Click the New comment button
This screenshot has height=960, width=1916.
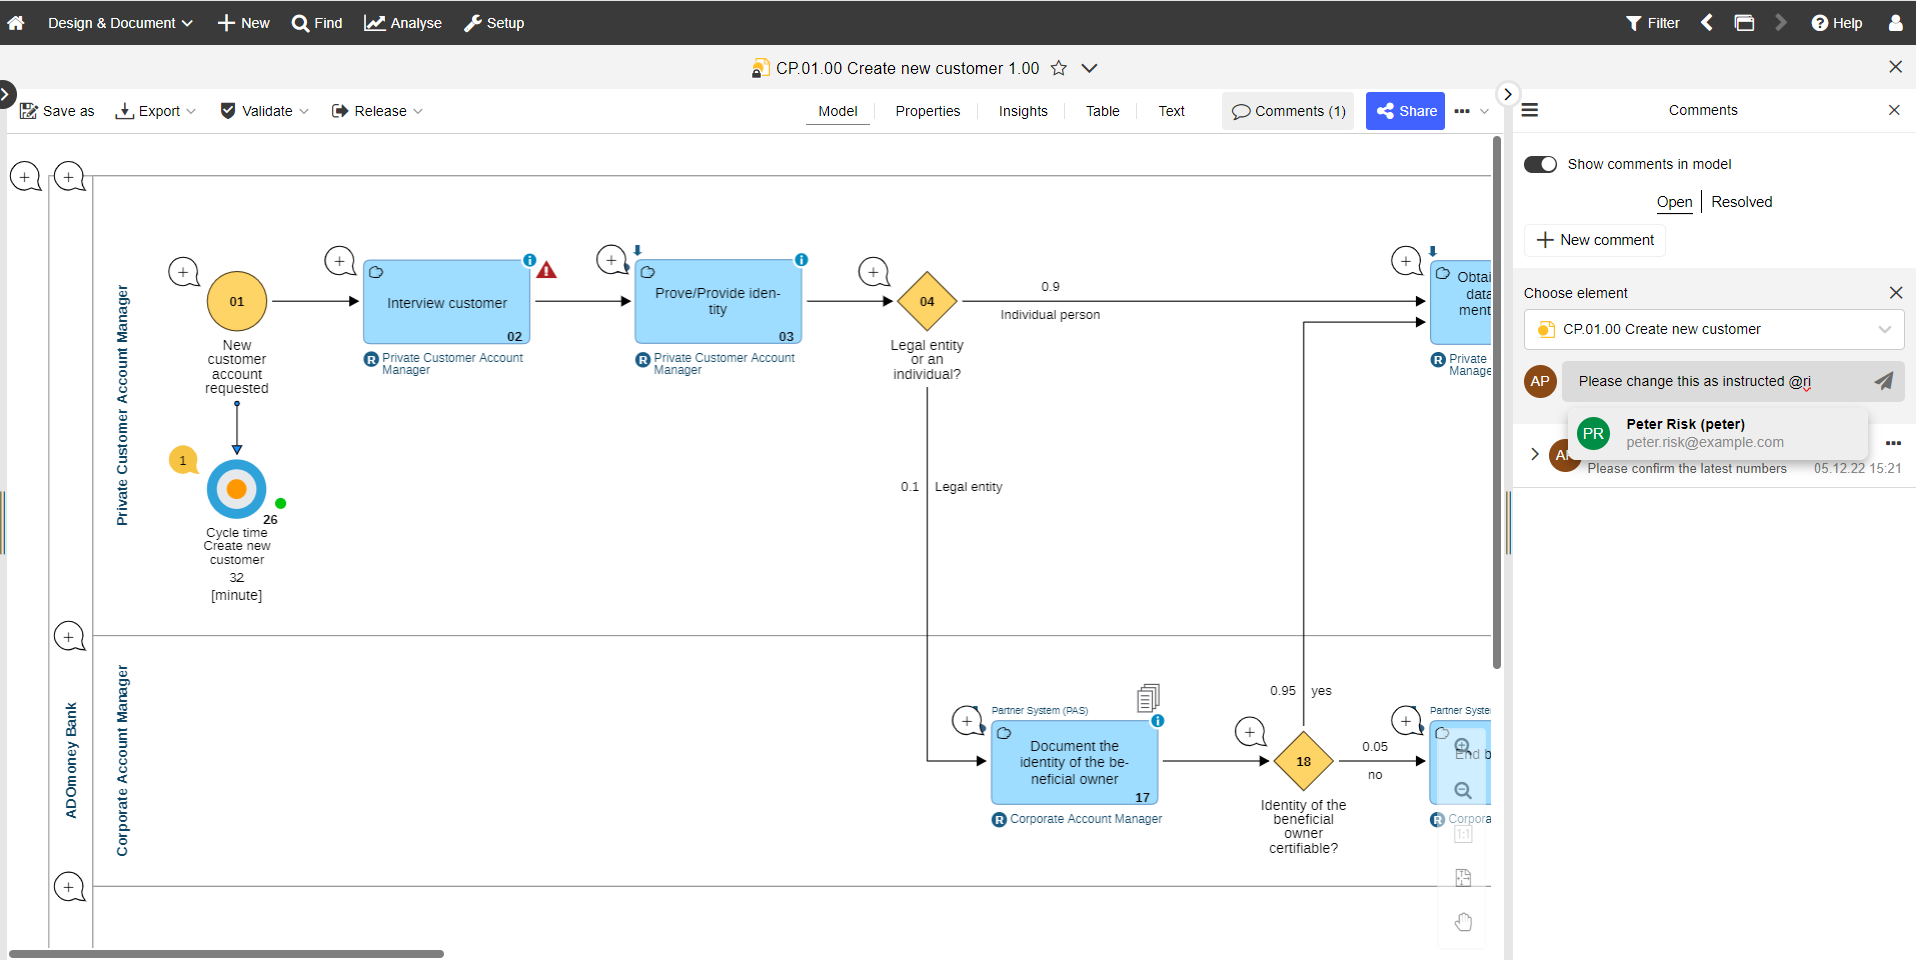pos(1595,240)
